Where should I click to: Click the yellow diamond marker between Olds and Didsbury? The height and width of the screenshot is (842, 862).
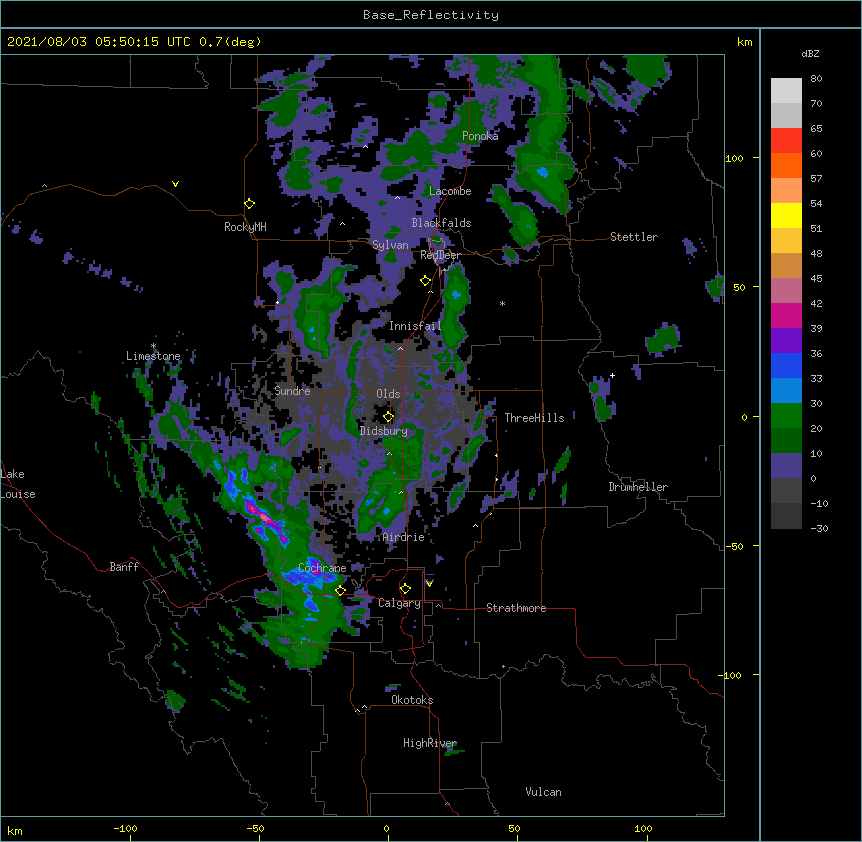pyautogui.click(x=389, y=417)
